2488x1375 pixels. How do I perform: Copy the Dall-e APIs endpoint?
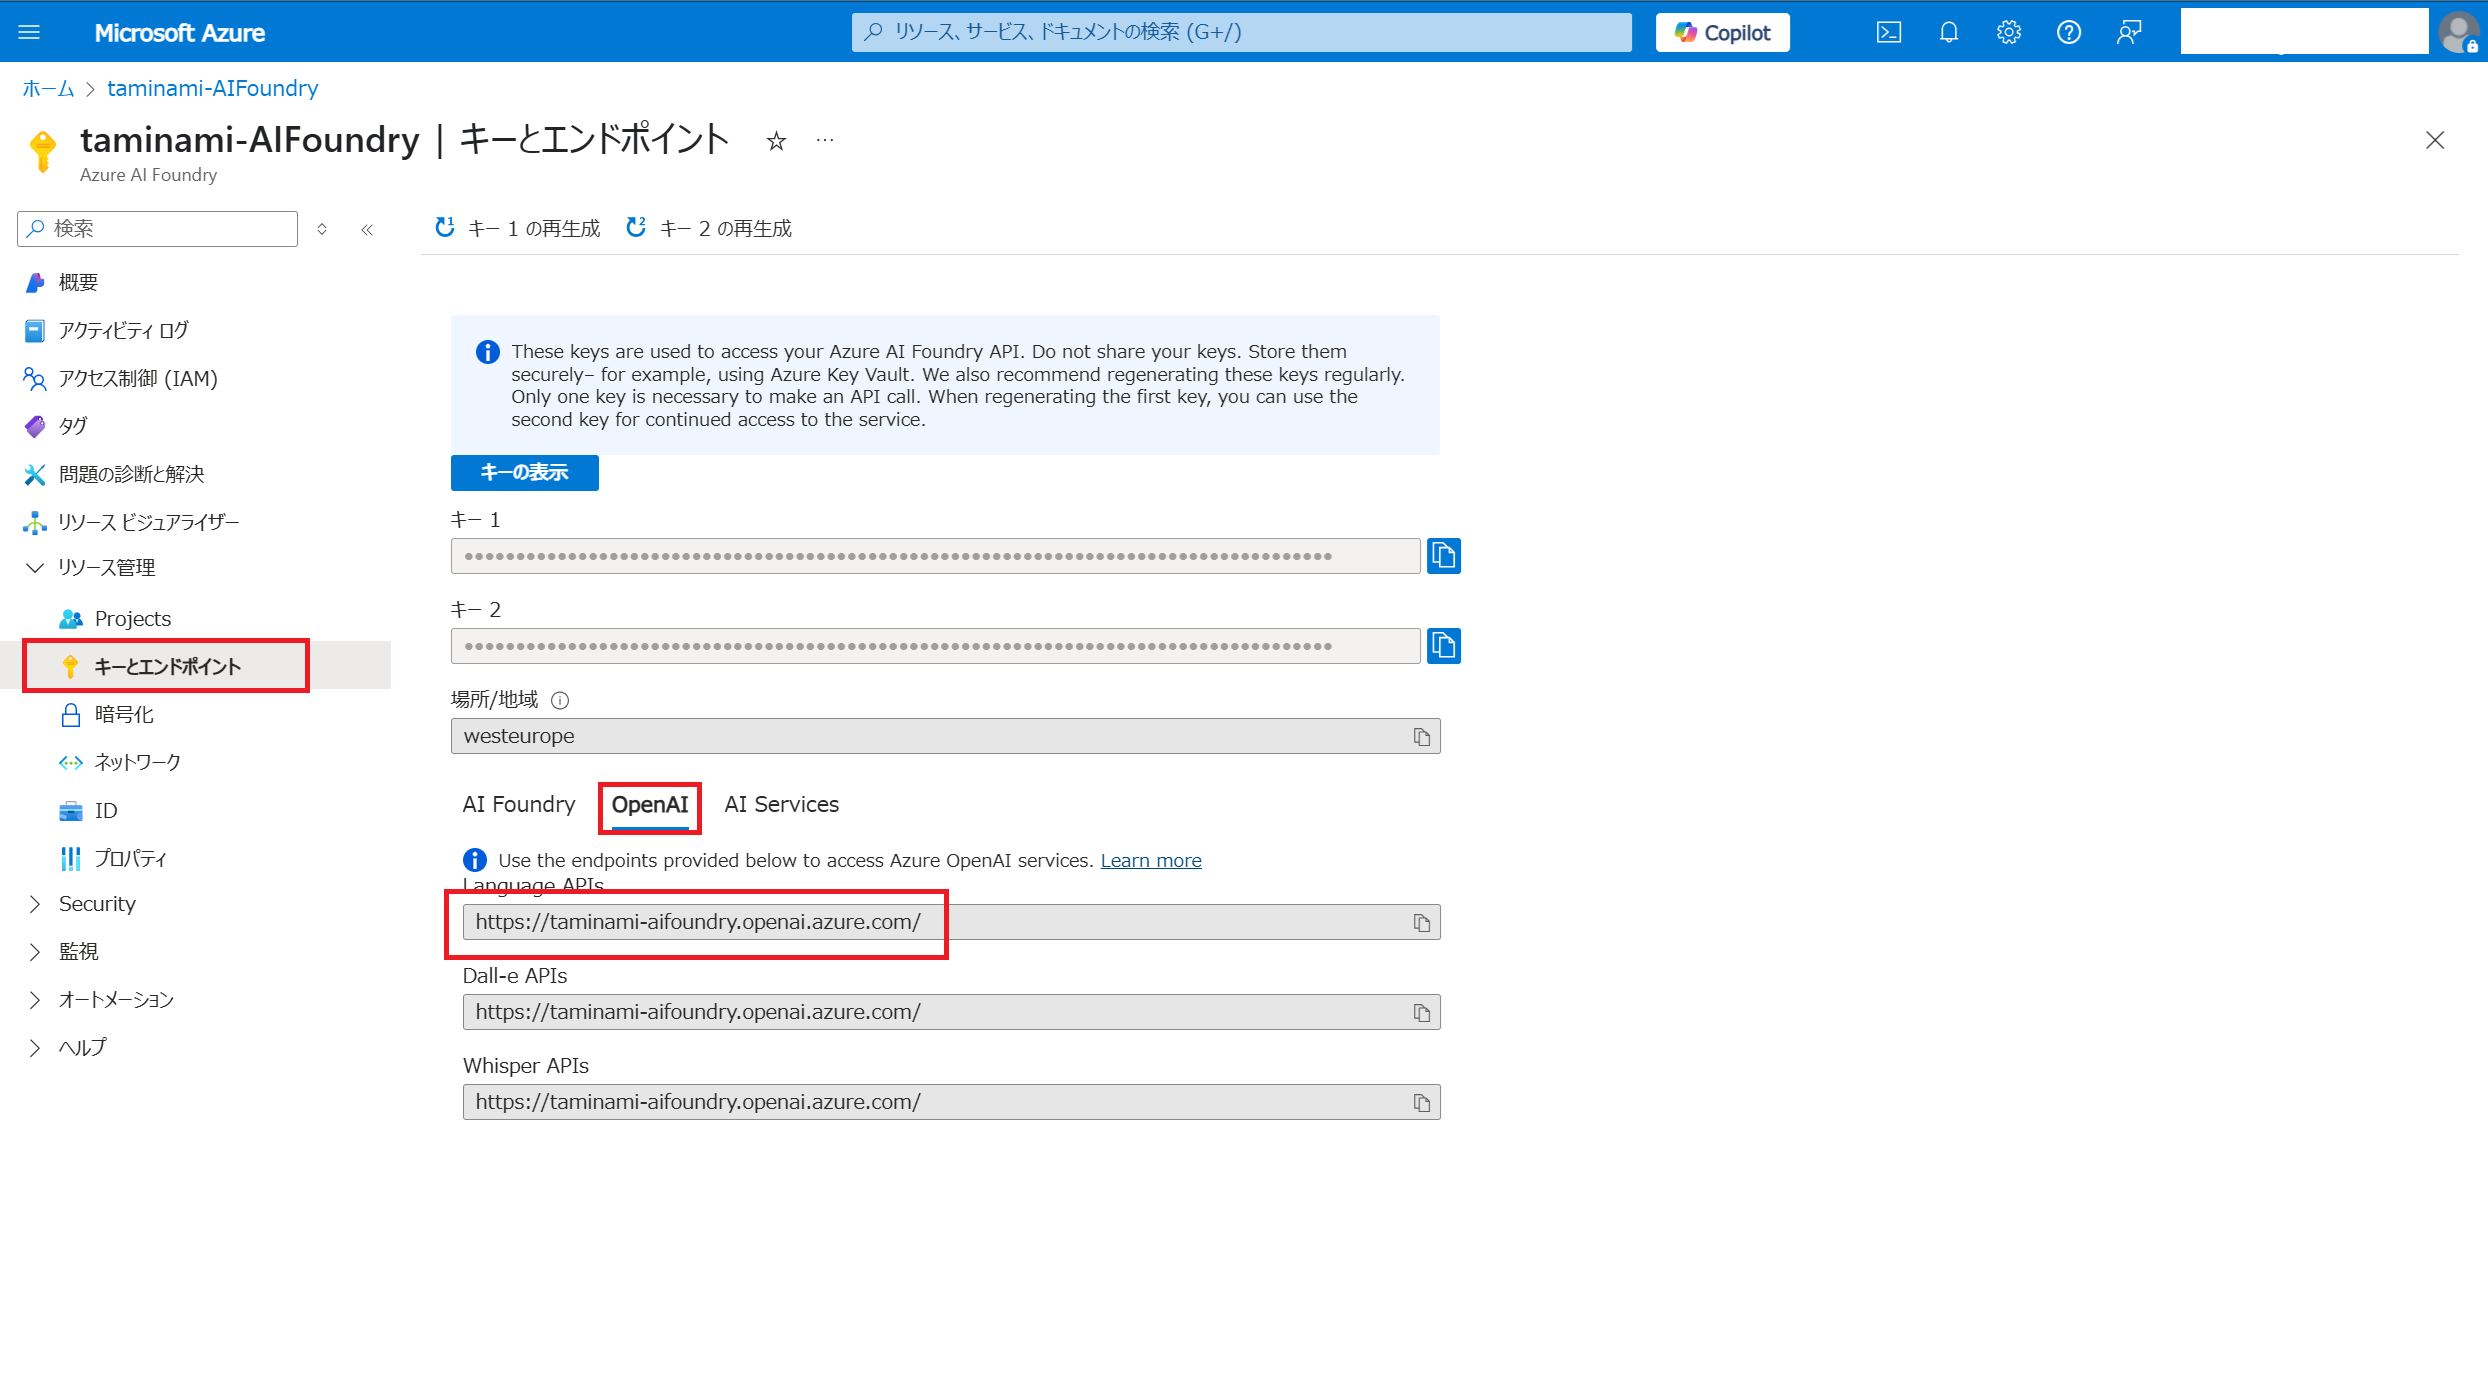1421,1012
